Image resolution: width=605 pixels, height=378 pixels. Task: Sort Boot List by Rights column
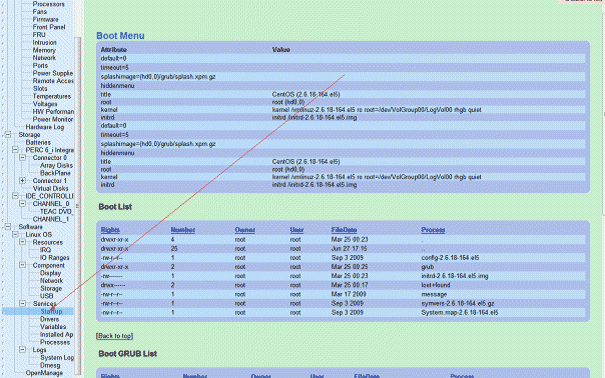pyautogui.click(x=110, y=230)
